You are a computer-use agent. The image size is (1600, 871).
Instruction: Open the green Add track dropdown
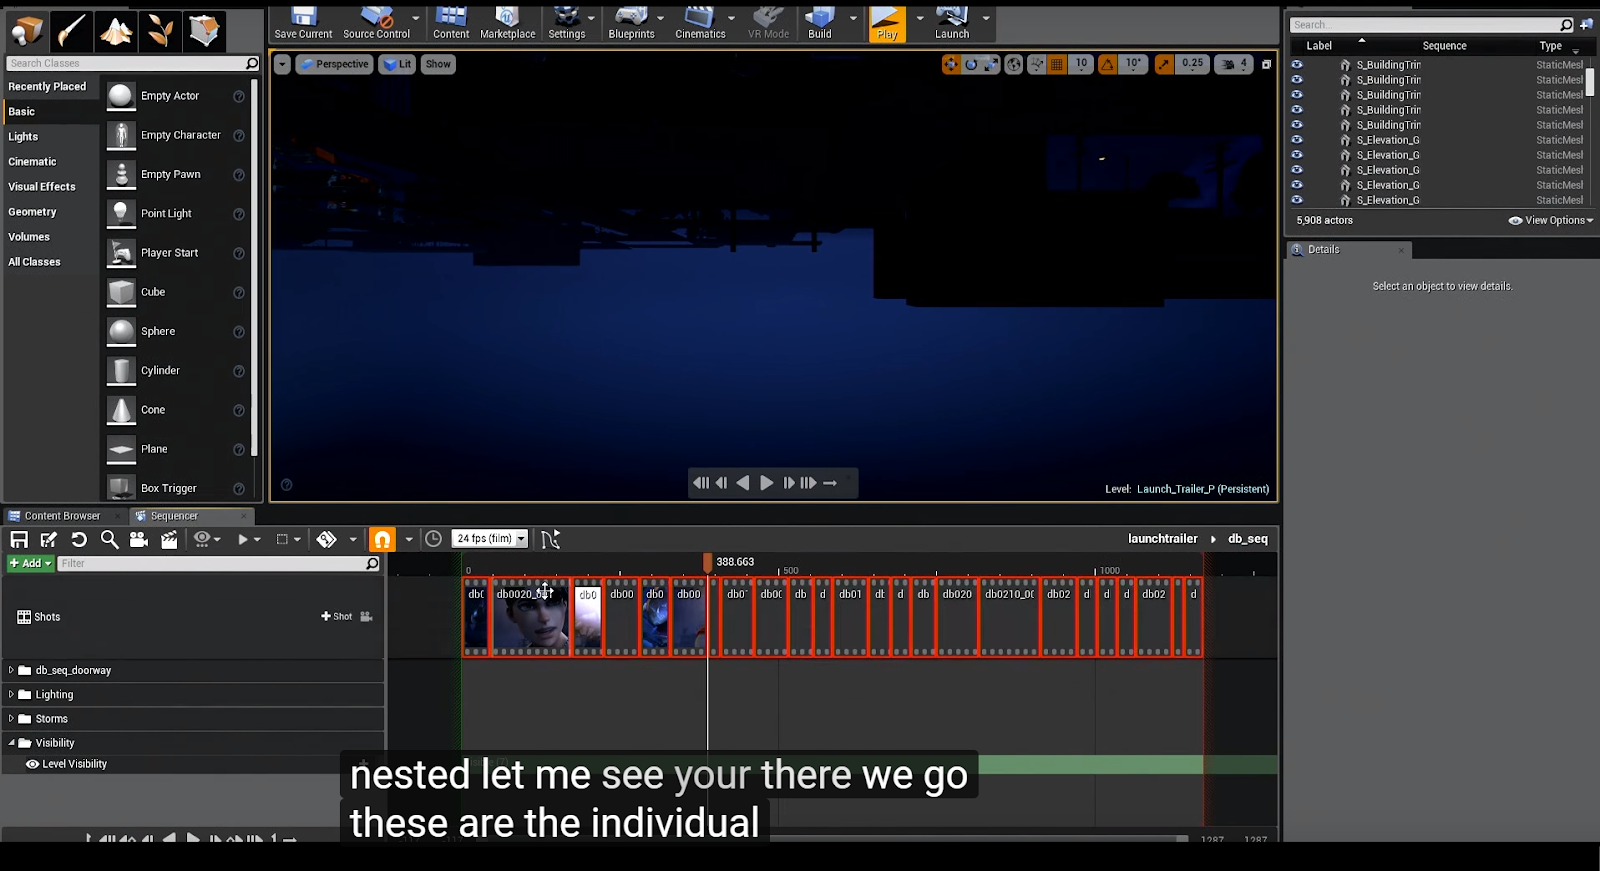tap(30, 563)
